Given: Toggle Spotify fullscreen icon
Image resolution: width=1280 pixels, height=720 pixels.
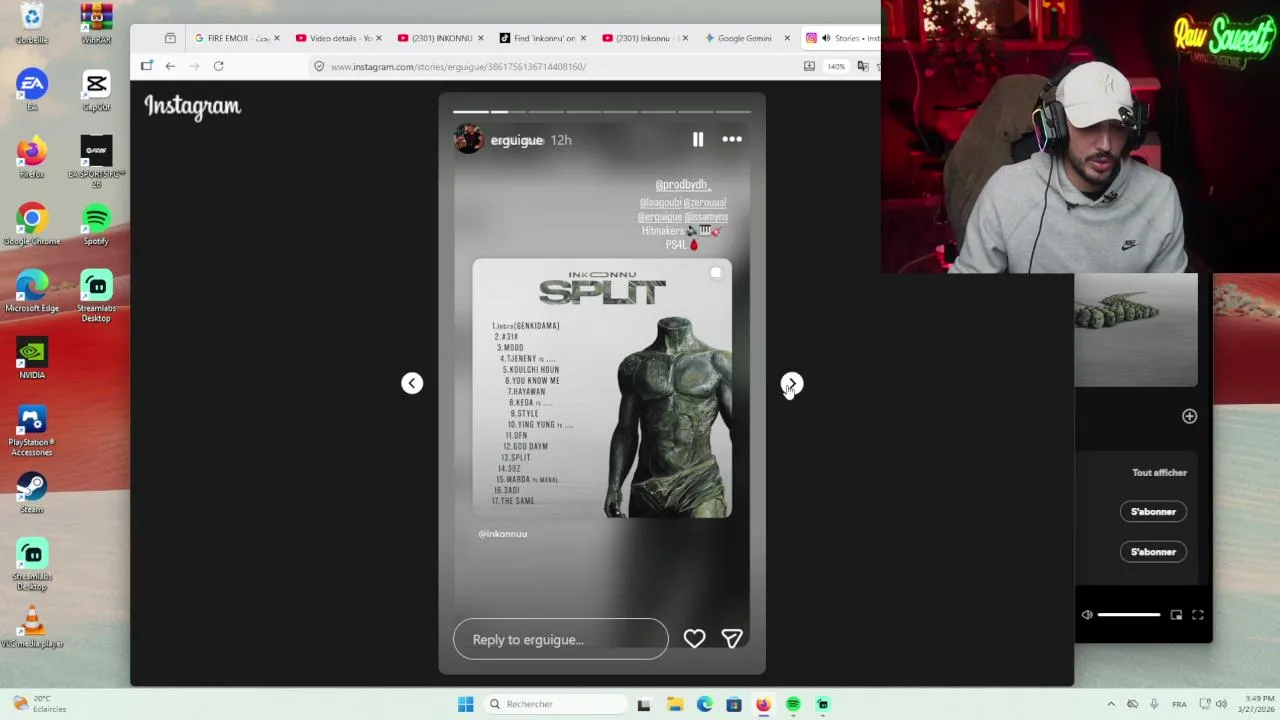Looking at the screenshot, I should click(1197, 615).
